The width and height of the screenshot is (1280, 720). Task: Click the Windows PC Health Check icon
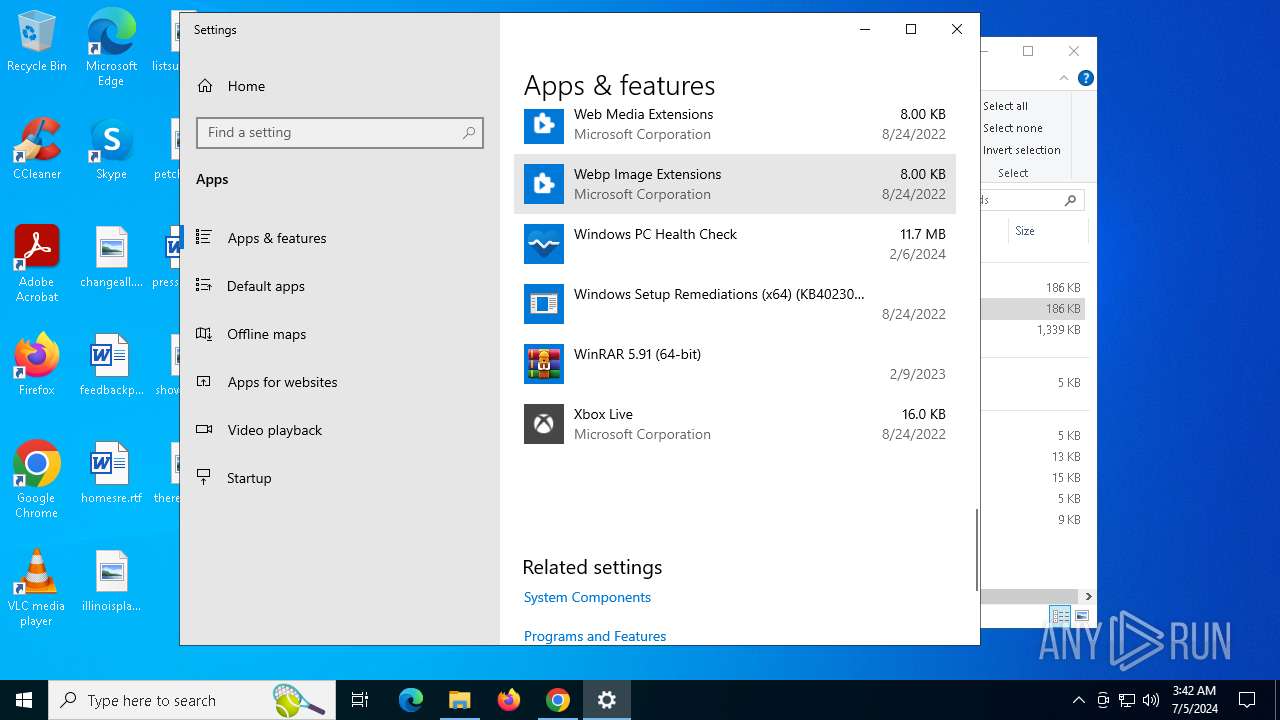[x=544, y=244]
